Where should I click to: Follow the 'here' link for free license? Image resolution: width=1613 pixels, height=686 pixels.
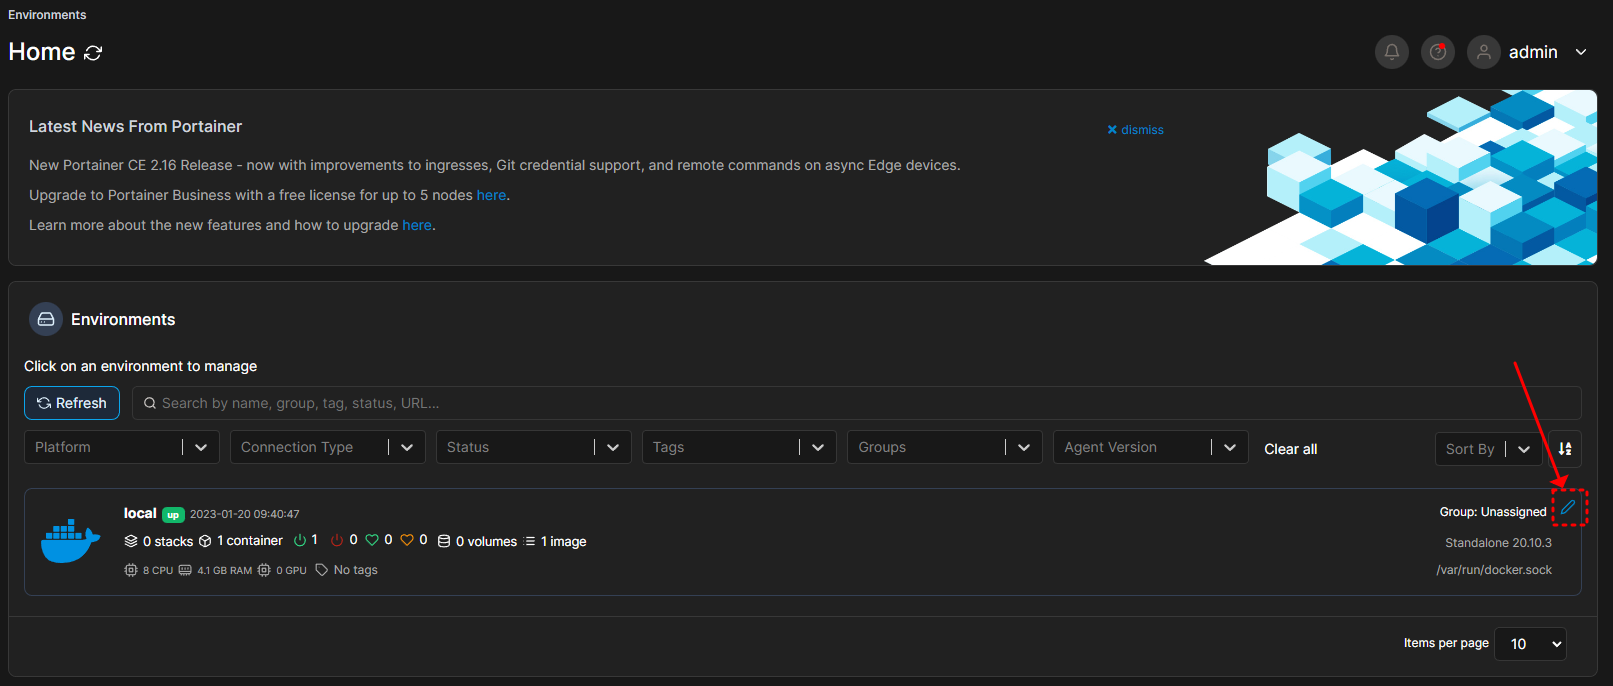[491, 195]
